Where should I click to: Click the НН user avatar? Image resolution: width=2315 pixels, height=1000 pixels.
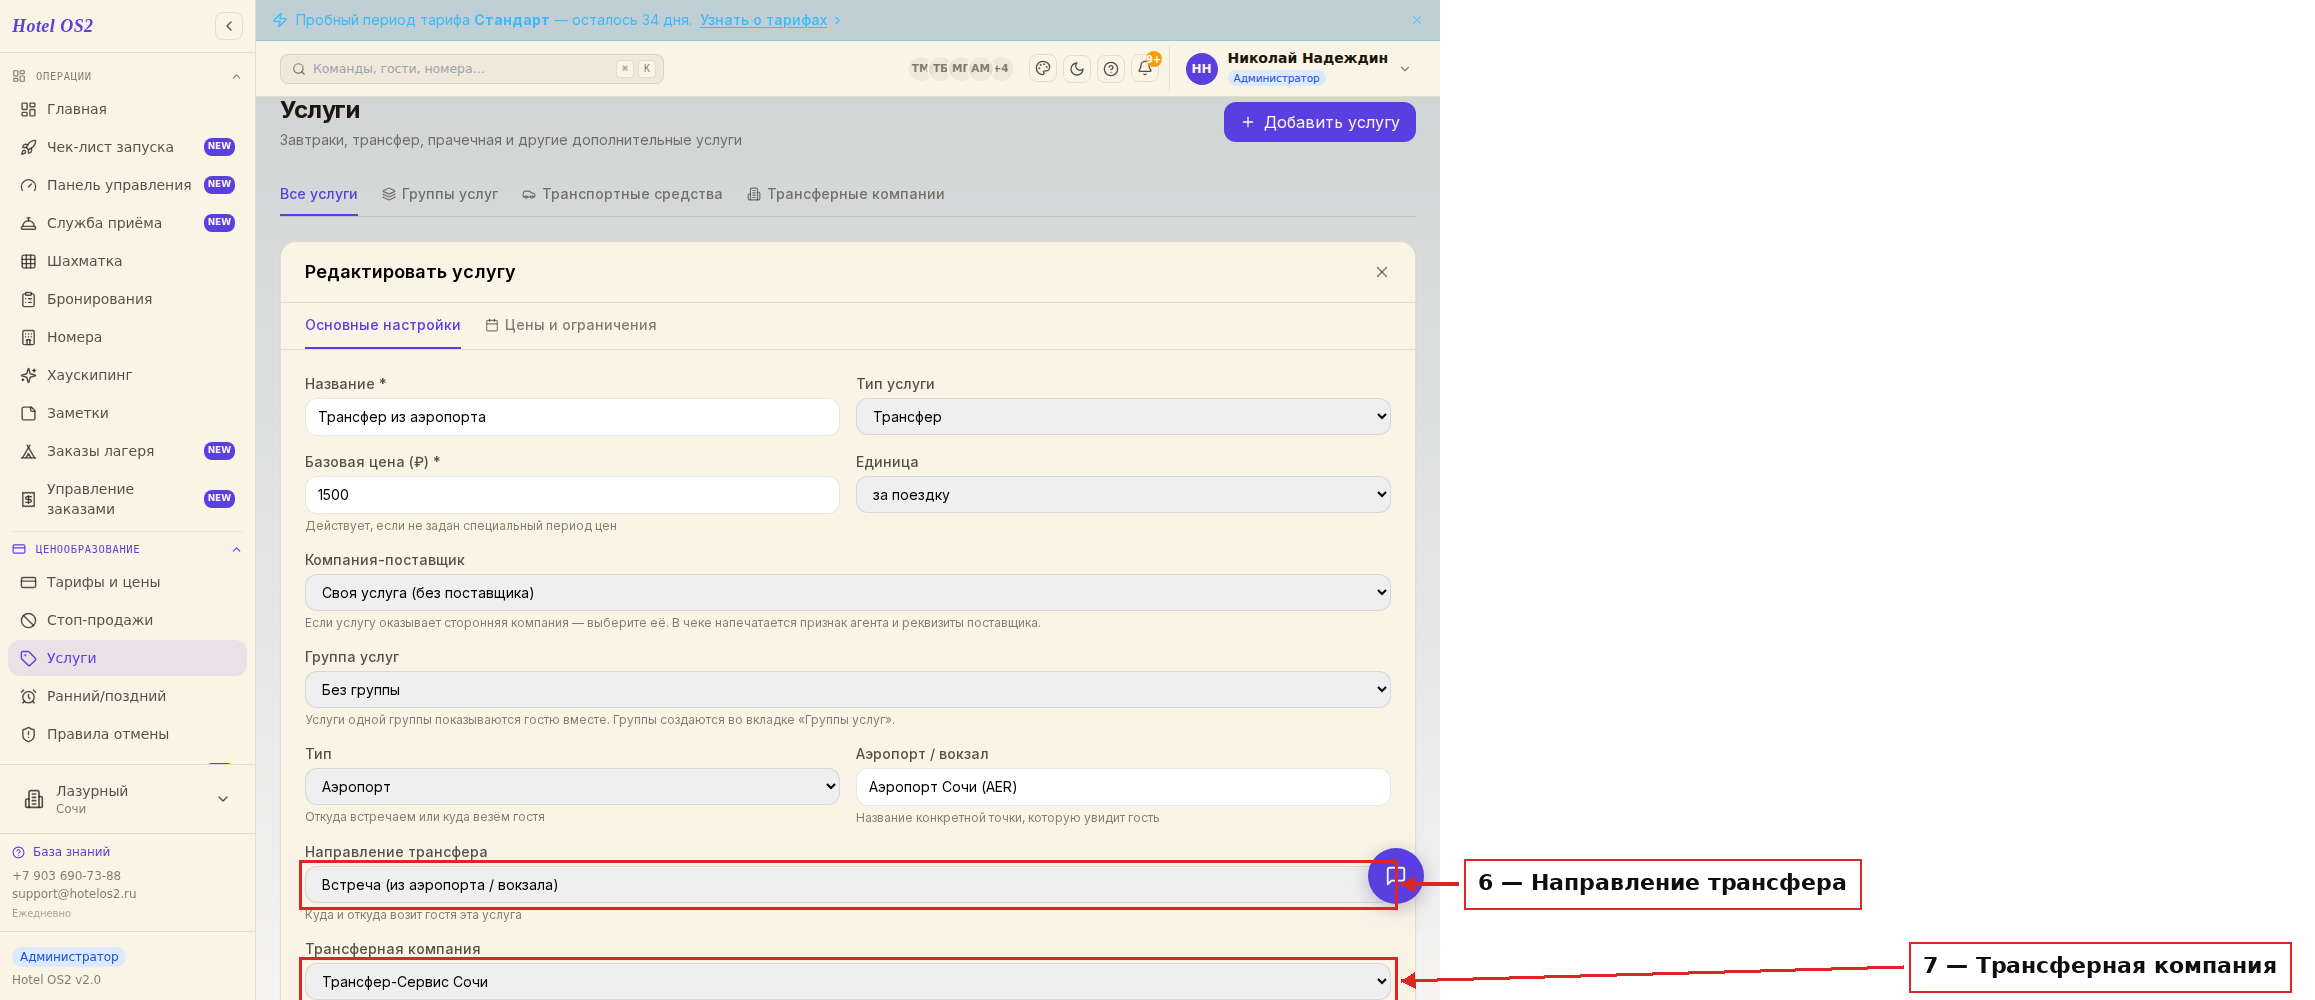(1201, 69)
